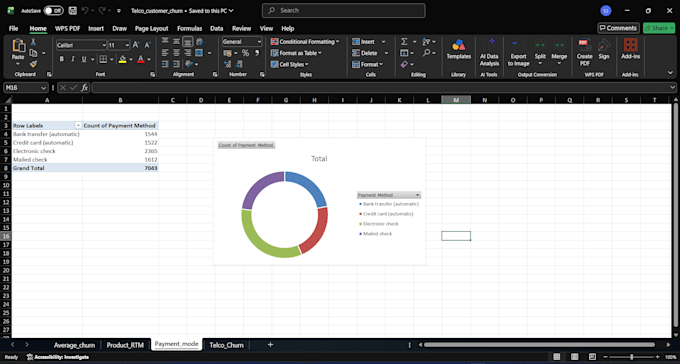Viewport: 680px width, 364px height.
Task: Open Row Labels filter dropdown
Action: 78,125
